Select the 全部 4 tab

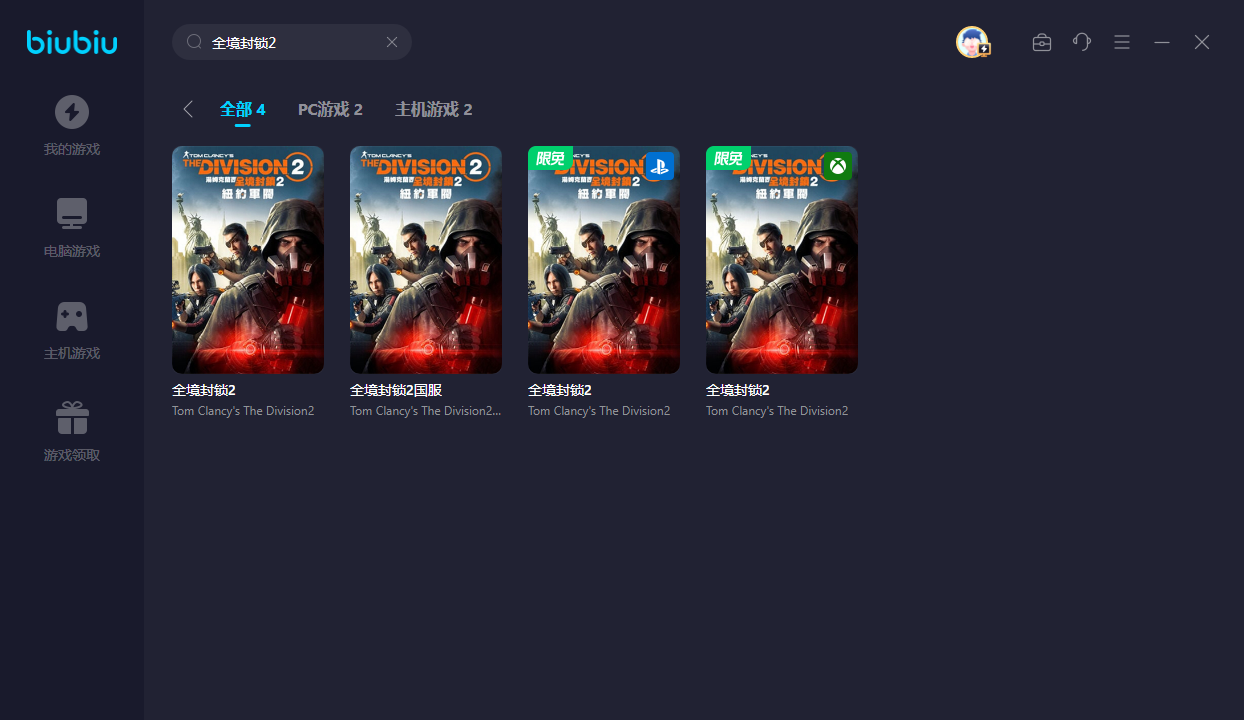[x=242, y=109]
